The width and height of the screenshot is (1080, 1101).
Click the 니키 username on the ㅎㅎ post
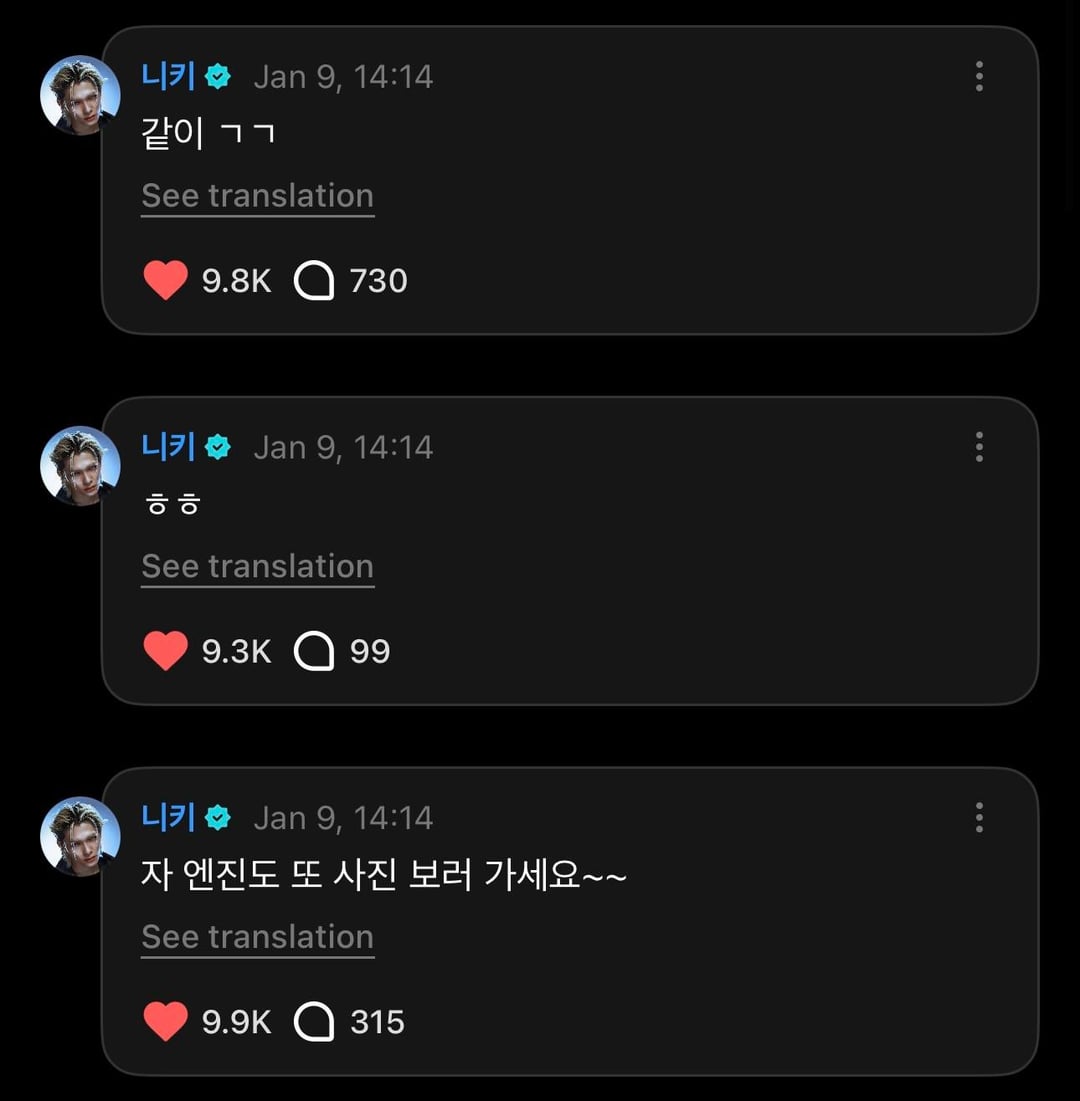tap(168, 447)
